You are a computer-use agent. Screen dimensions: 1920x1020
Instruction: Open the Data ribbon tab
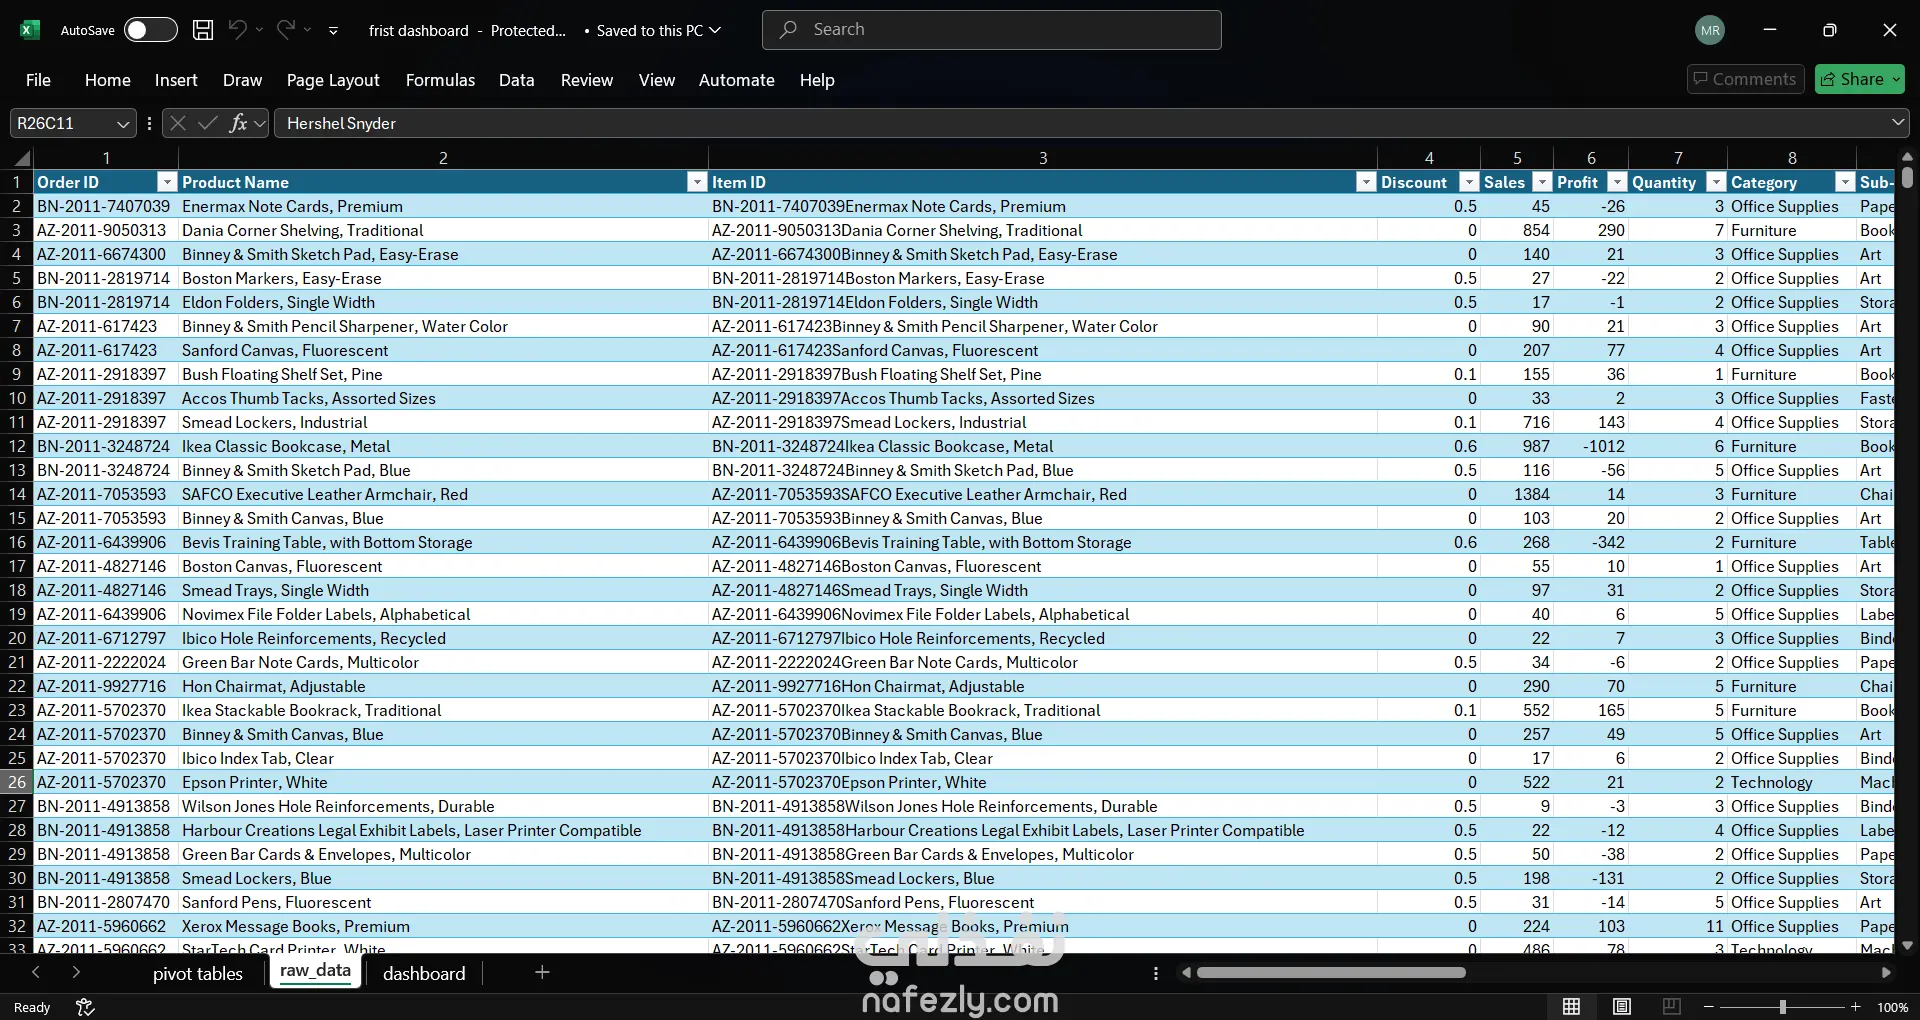516,80
